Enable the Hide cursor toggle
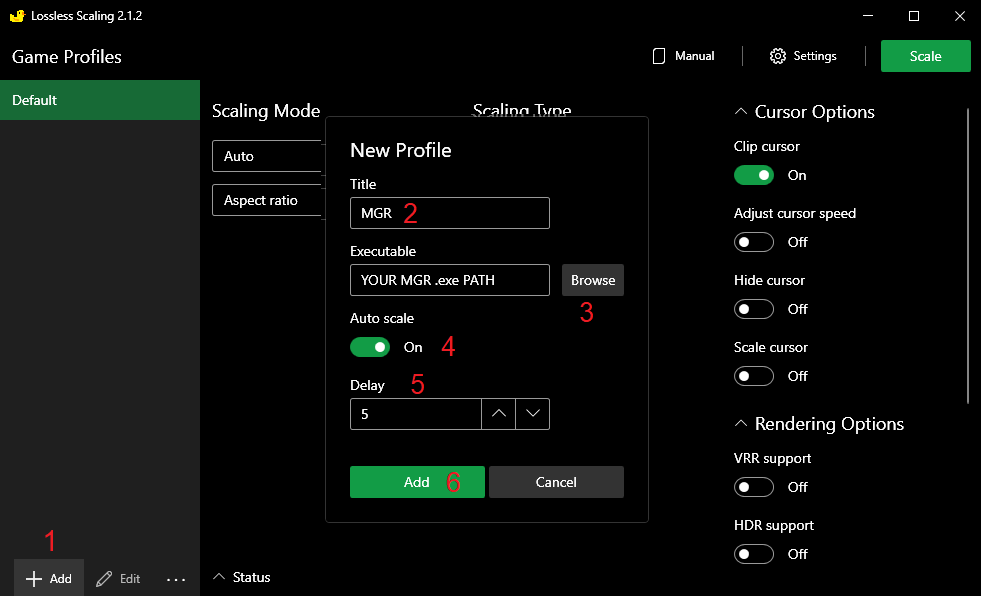The width and height of the screenshot is (981, 596). click(x=754, y=309)
